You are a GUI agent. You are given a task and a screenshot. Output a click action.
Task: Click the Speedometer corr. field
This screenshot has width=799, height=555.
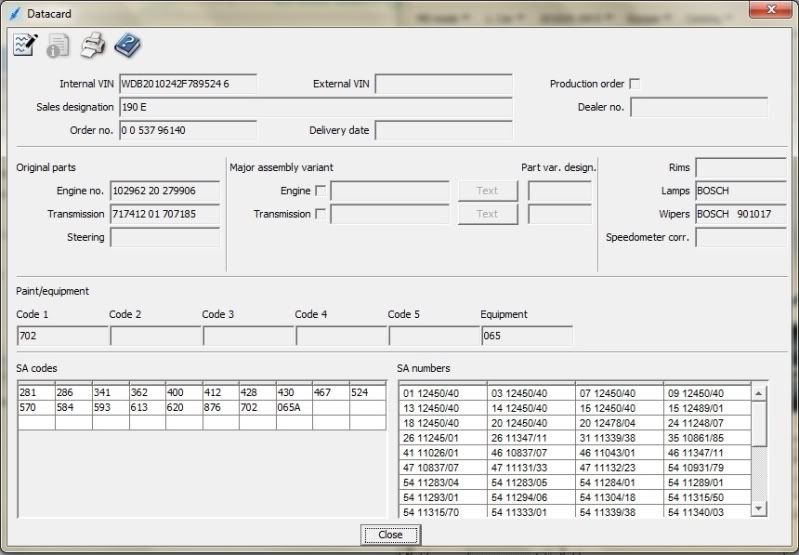pyautogui.click(x=741, y=237)
